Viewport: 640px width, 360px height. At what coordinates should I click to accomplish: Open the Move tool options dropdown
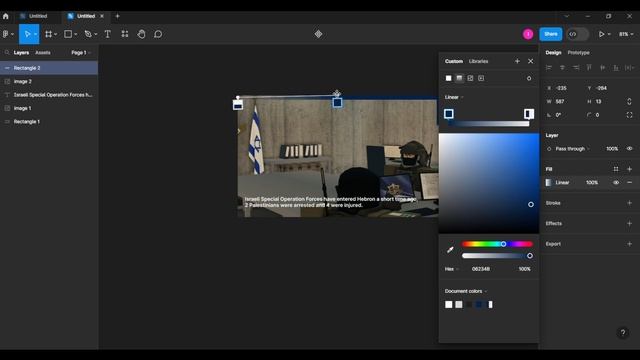[x=36, y=34]
